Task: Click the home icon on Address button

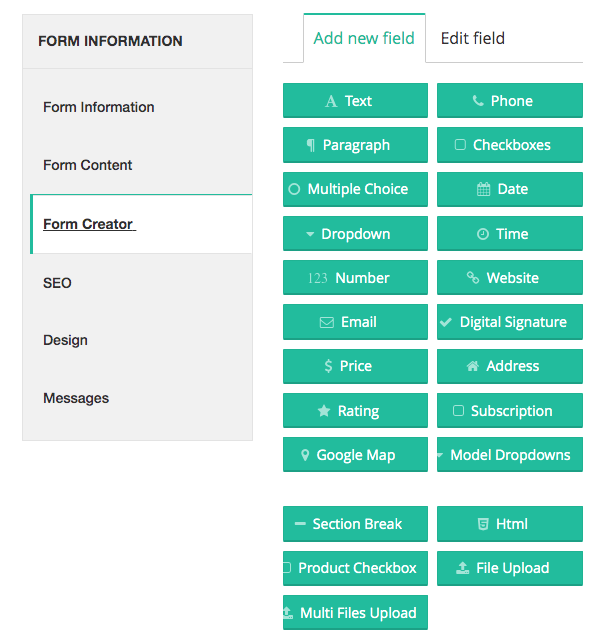Action: click(472, 366)
